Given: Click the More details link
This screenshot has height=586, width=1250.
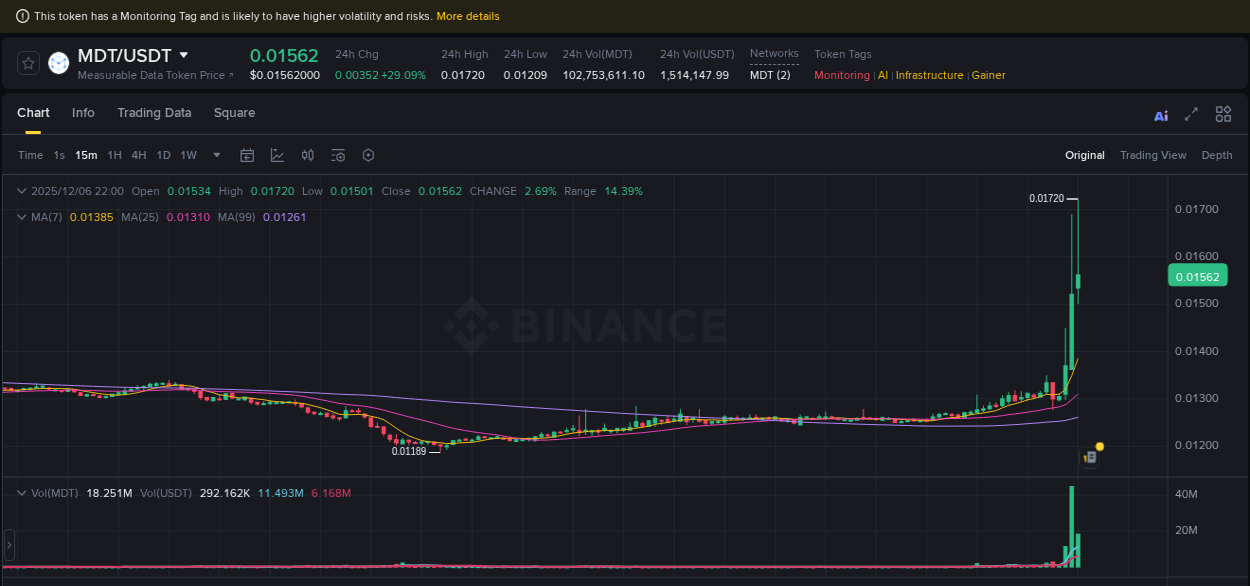Looking at the screenshot, I should (x=468, y=16).
